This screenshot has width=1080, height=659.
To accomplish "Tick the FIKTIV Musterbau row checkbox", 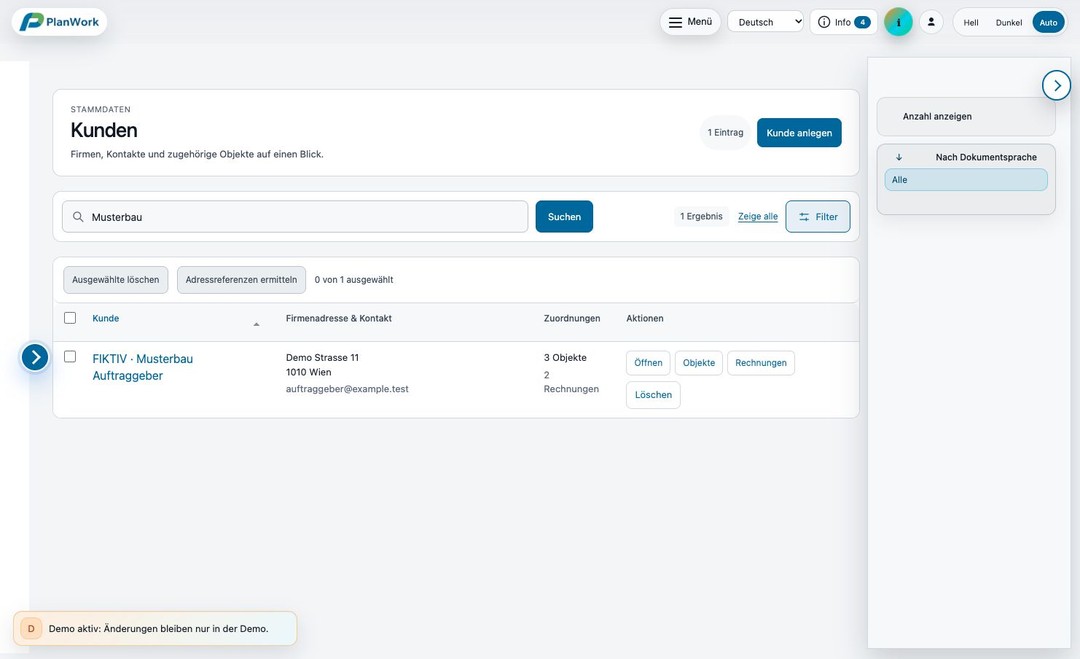I will [70, 357].
